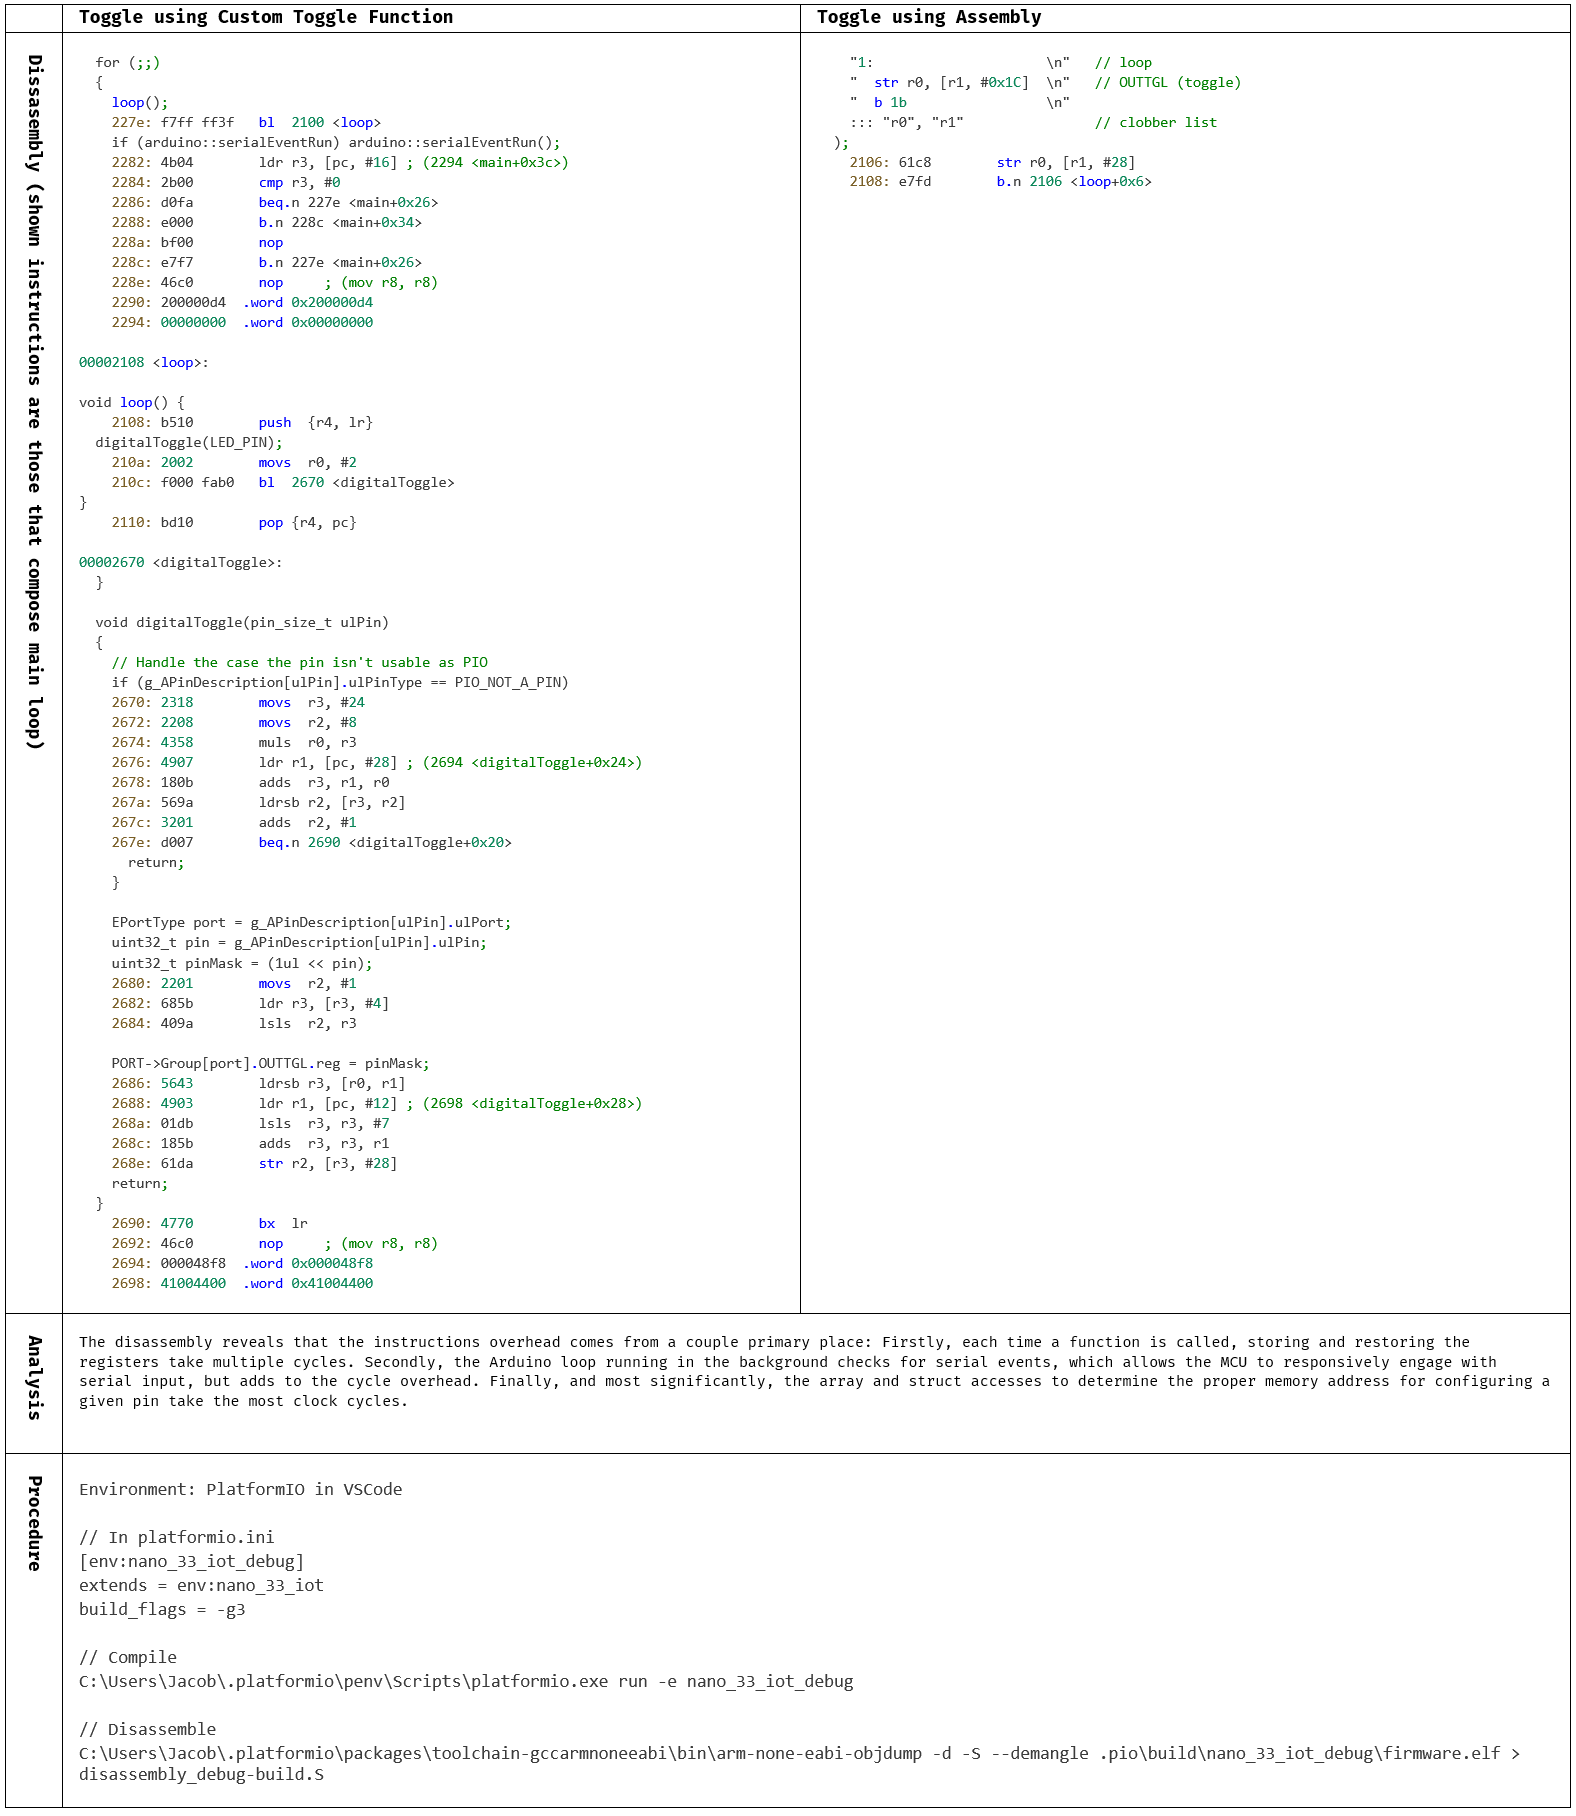Screen dimensions: 1576x1816
Task: Click the '// OUTTGL (toggle)' assembly comment
Action: pos(1167,83)
